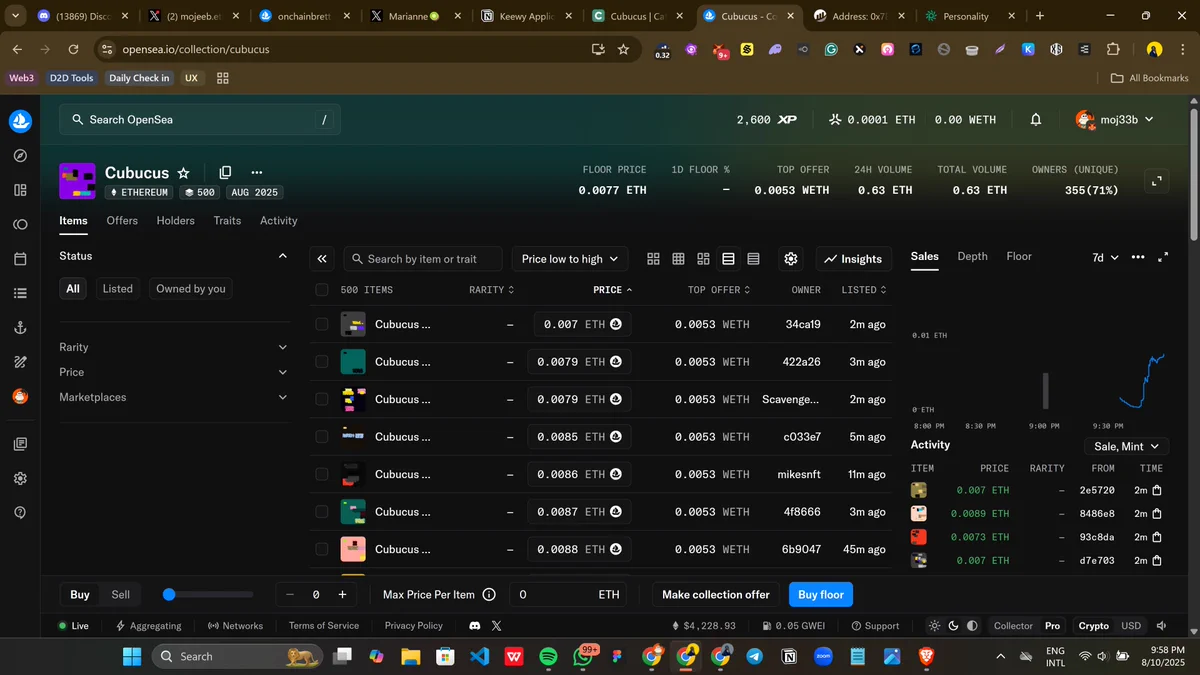
Task: Switch the footer view to Collector mode
Action: [1013, 625]
